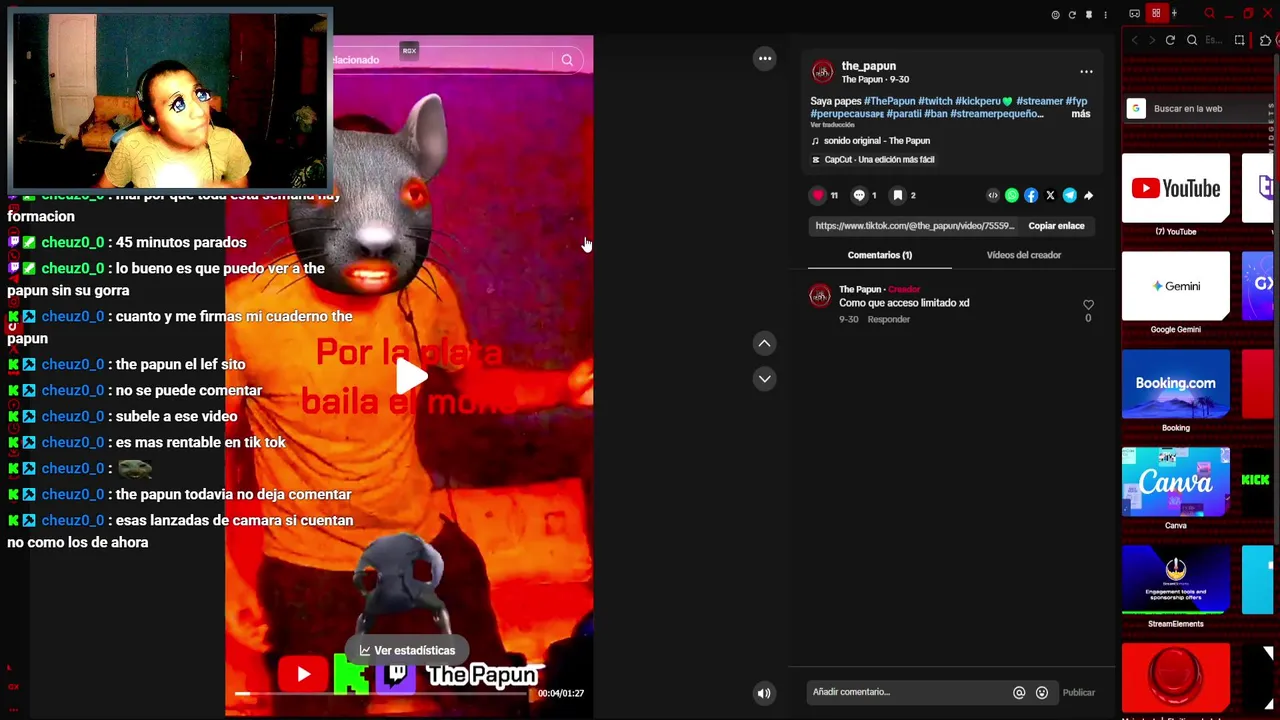The height and width of the screenshot is (720, 1280).
Task: Open sonido original - The Papun
Action: click(x=877, y=141)
